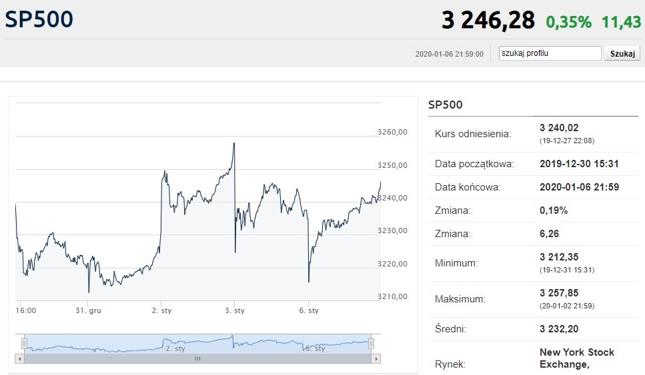Click the navigator right scroll arrow
Viewport: 645px width, 375px height.
376,359
